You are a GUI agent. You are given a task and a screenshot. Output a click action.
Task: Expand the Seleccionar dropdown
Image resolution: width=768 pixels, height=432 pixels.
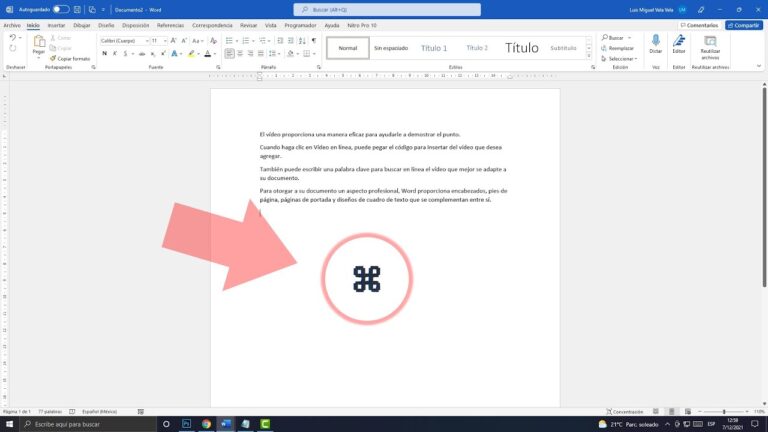click(x=619, y=59)
